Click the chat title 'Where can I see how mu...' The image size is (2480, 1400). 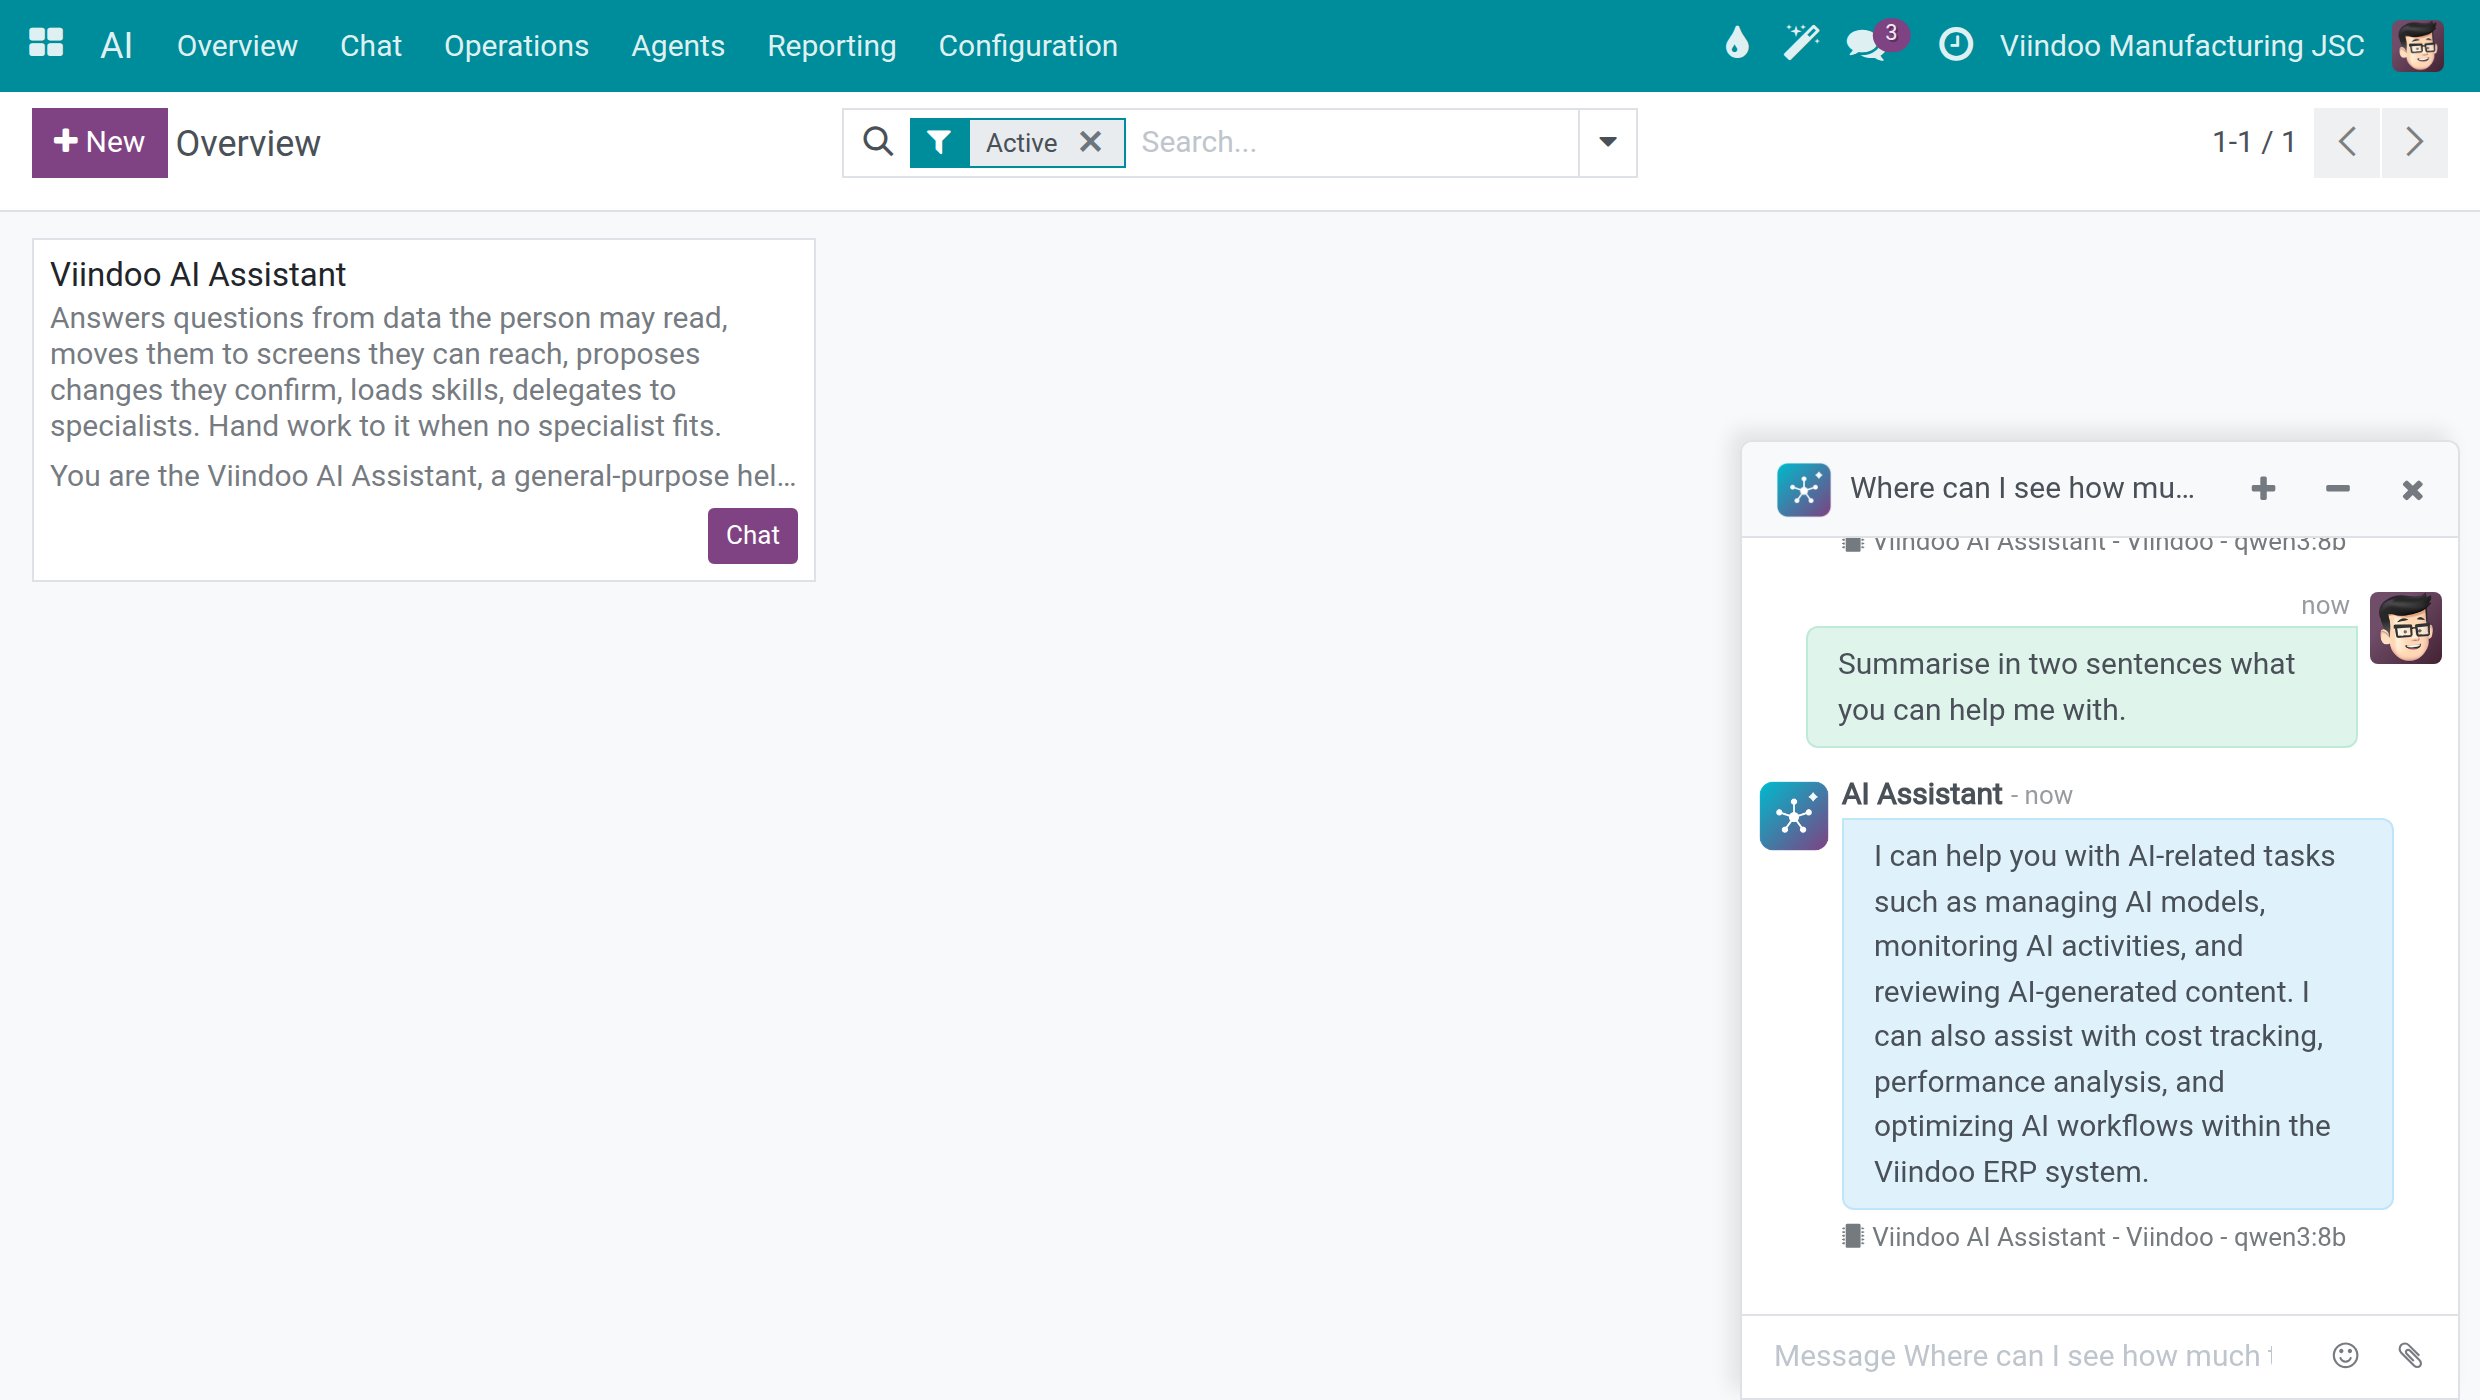coord(2022,488)
